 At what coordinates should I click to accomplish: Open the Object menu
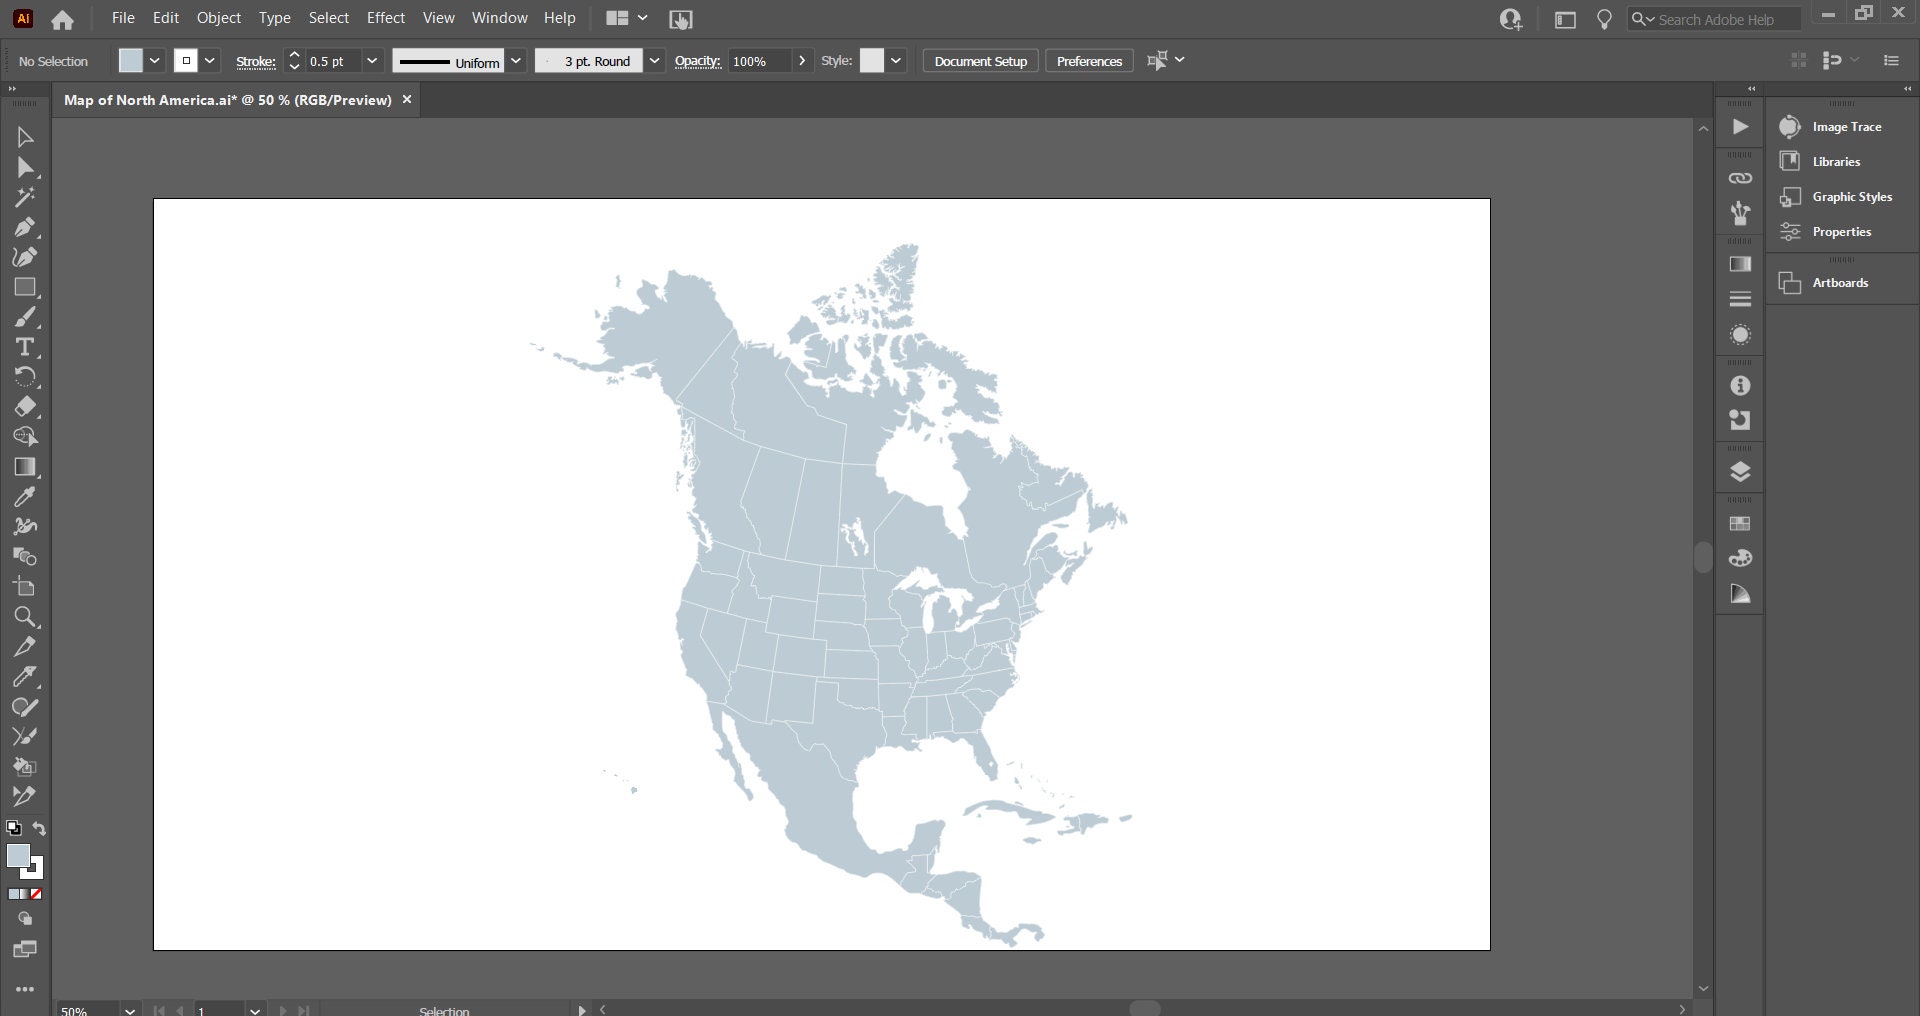click(x=218, y=18)
